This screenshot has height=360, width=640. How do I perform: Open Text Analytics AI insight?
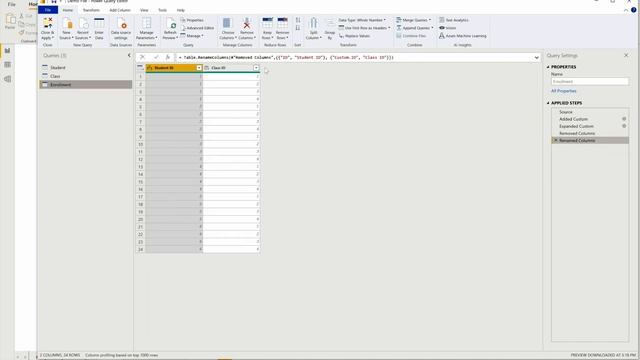454,20
